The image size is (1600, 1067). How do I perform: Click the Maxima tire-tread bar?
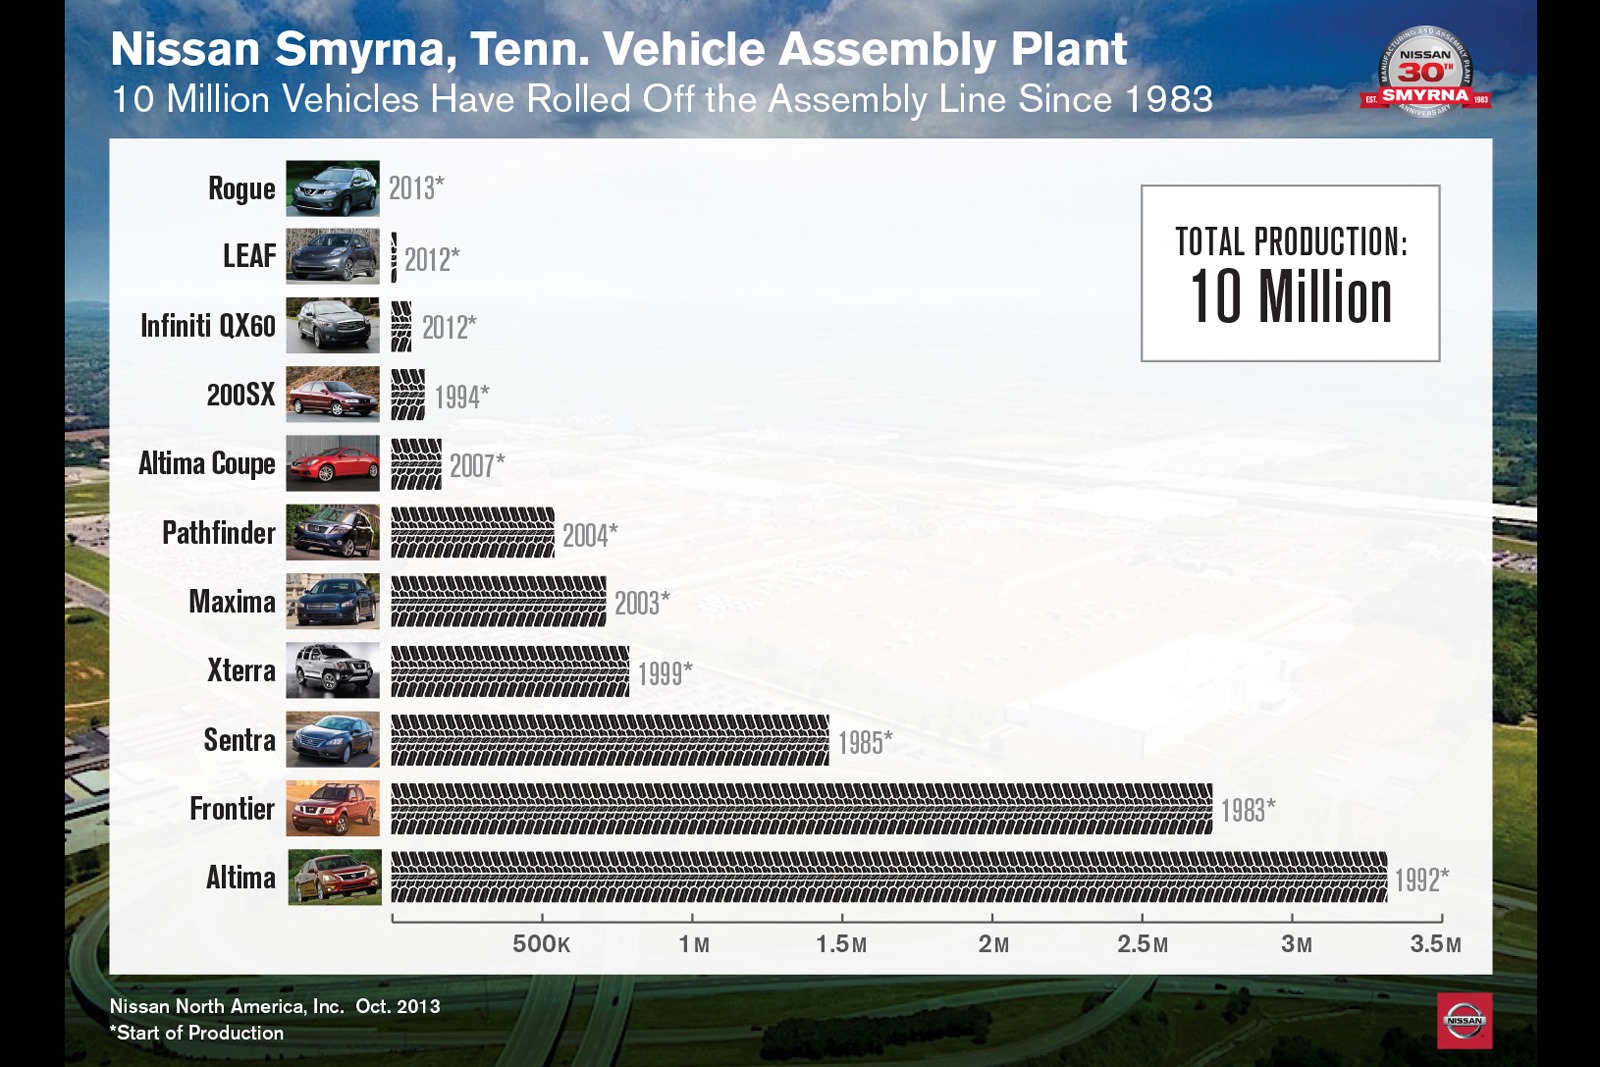[498, 602]
